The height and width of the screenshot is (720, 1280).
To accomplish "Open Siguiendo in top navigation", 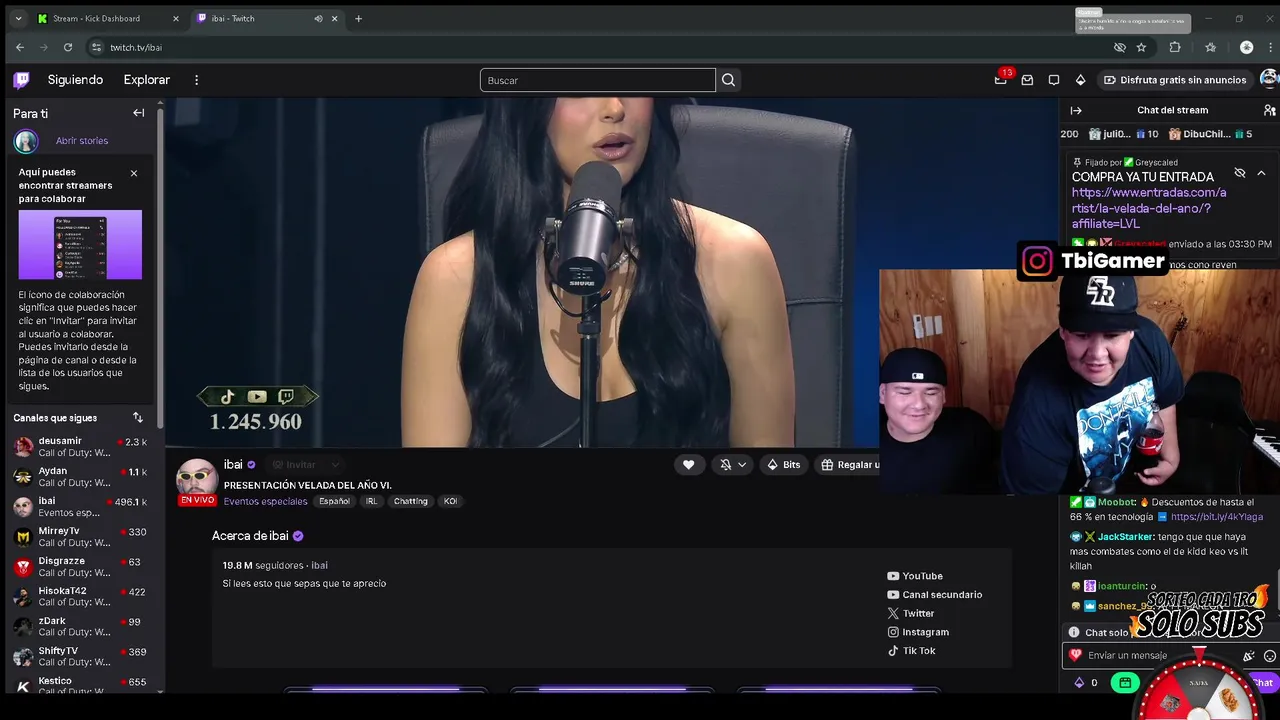I will [75, 80].
